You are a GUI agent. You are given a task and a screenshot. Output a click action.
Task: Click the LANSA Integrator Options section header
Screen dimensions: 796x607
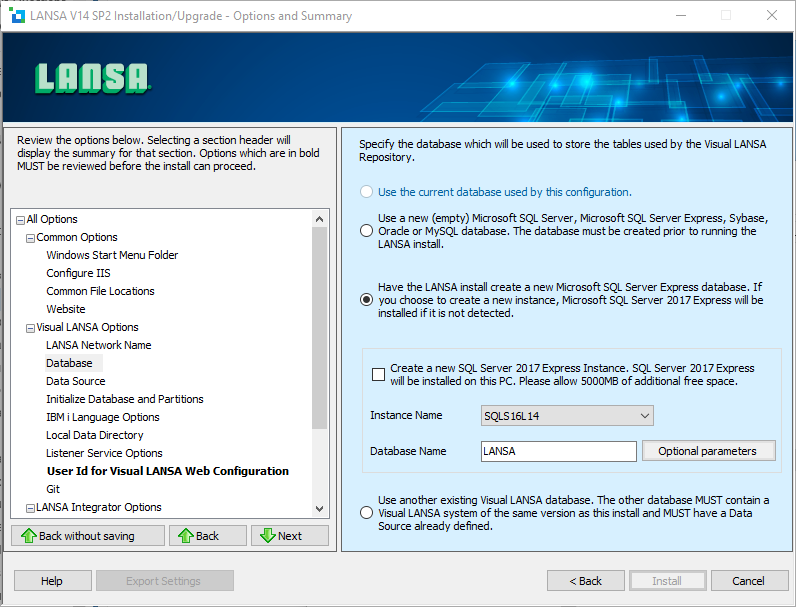click(98, 507)
